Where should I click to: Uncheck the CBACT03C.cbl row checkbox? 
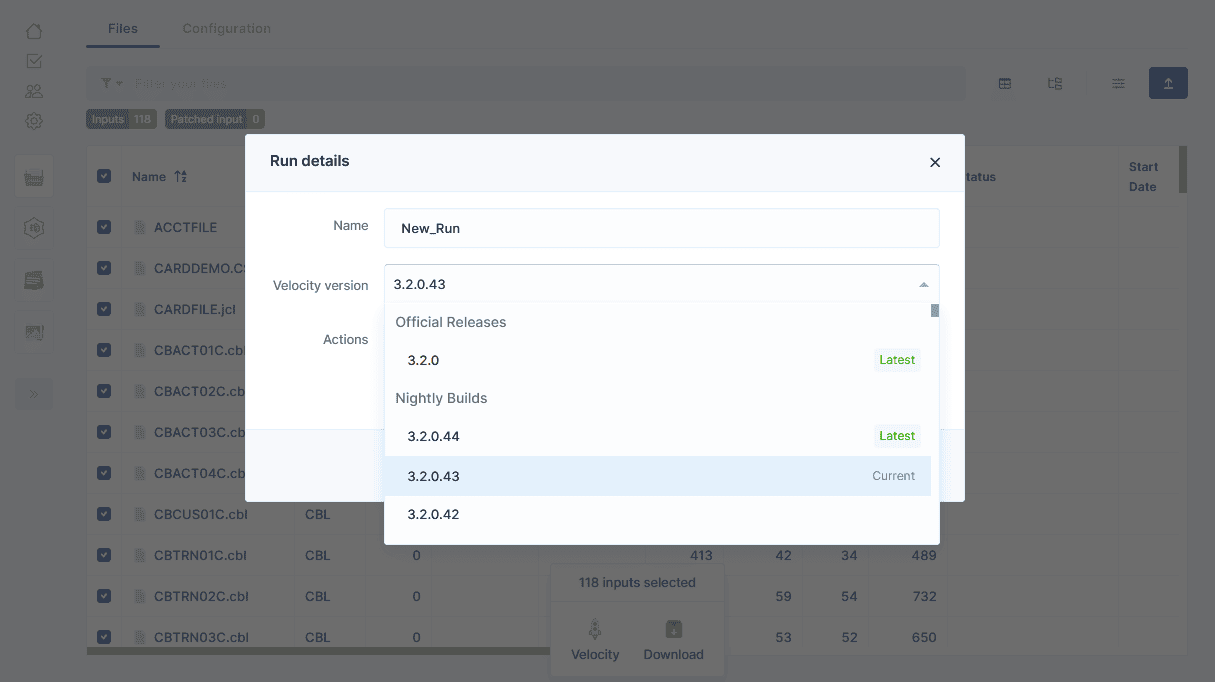click(x=104, y=432)
